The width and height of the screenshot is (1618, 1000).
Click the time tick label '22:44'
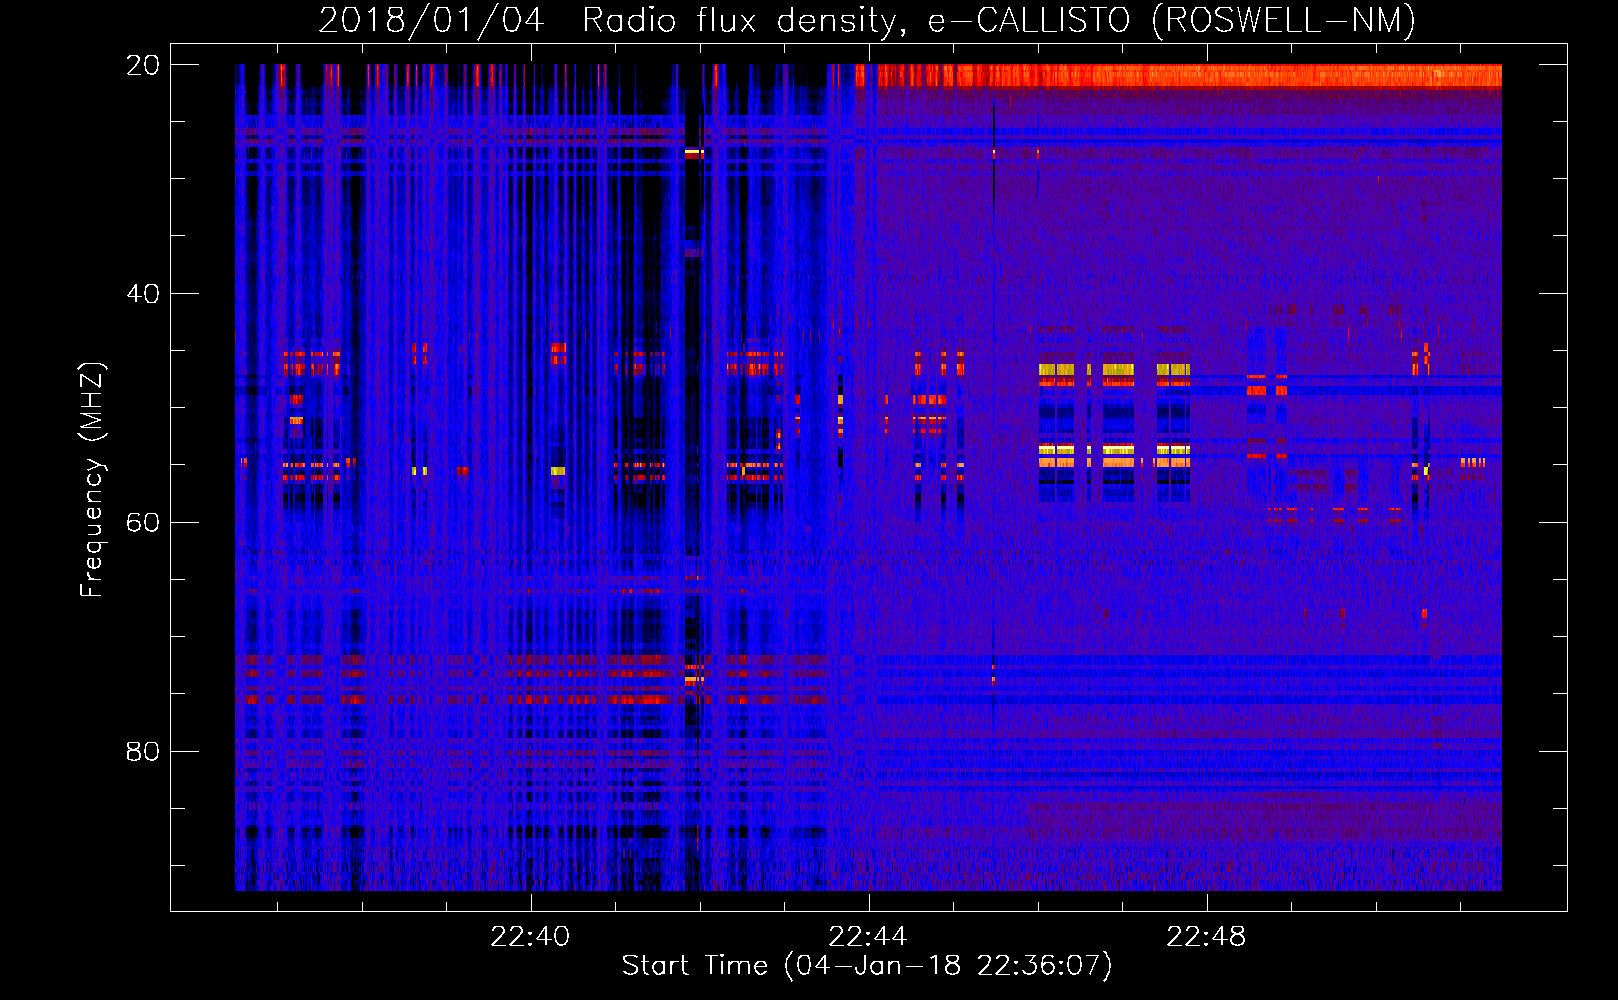tap(868, 936)
